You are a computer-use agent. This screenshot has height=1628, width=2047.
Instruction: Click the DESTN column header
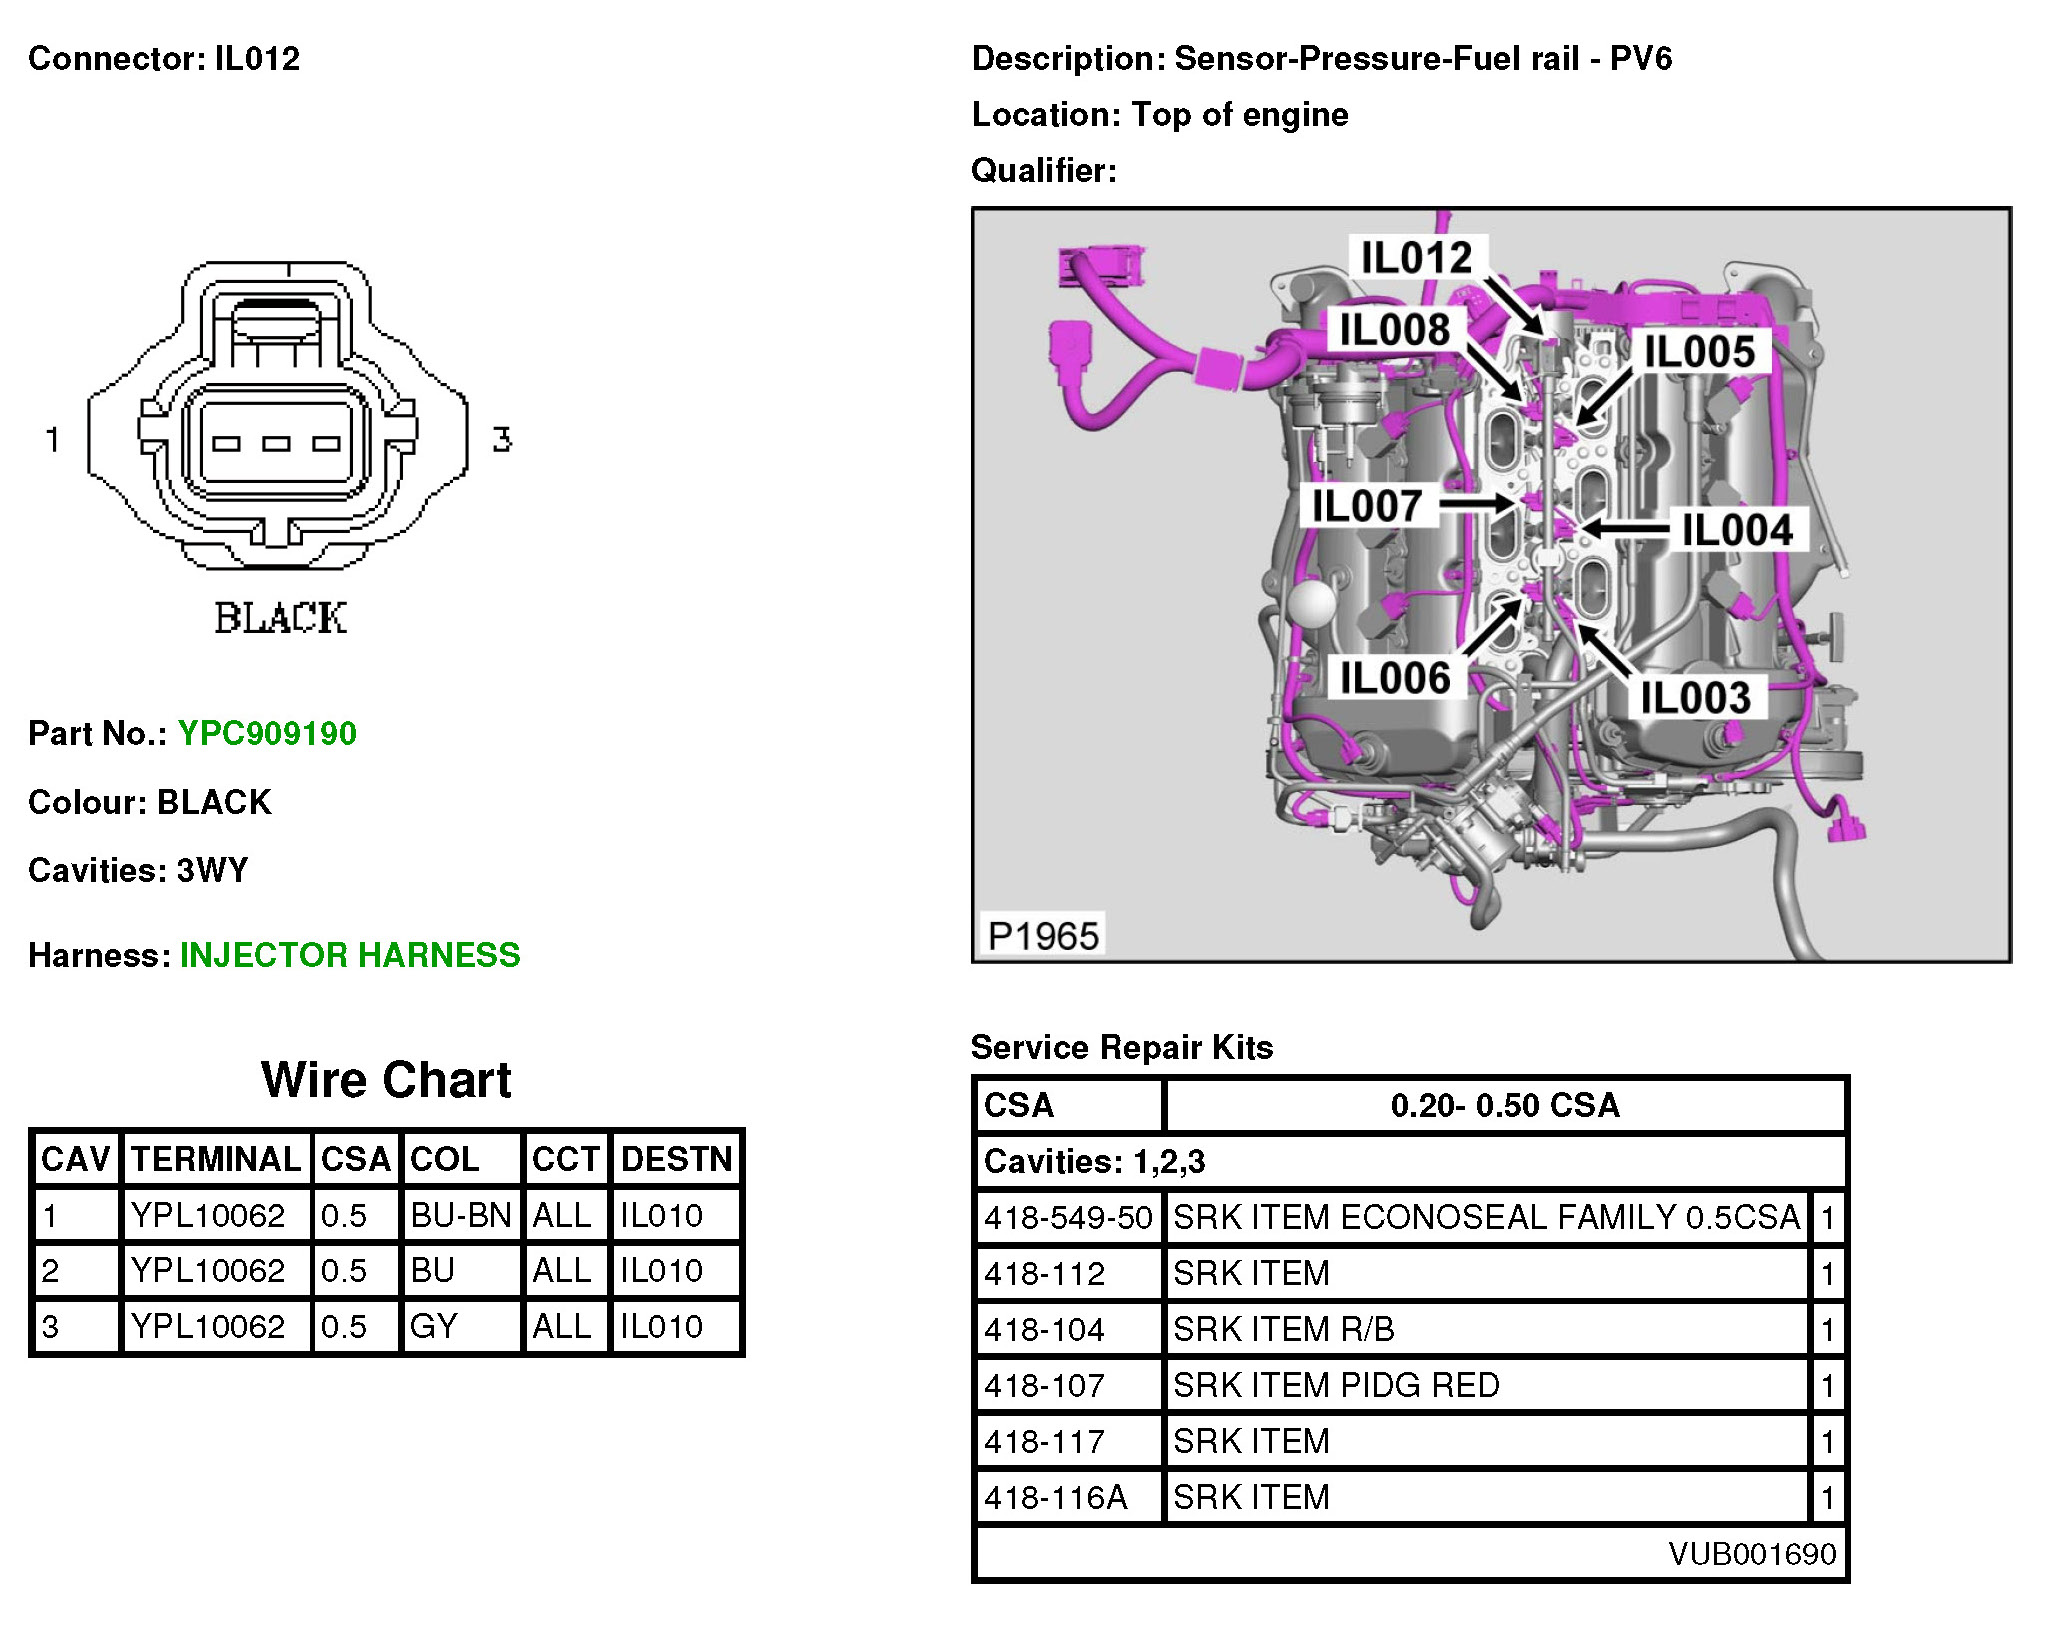point(676,1159)
